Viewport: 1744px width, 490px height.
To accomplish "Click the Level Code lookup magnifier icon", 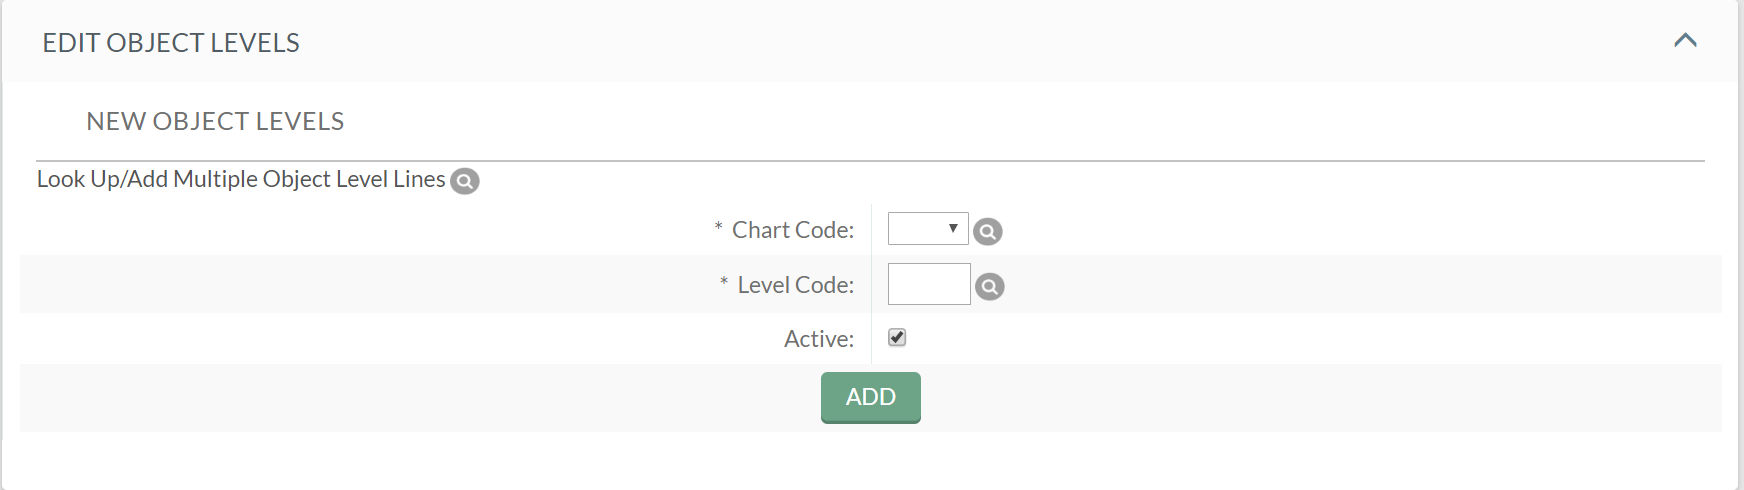I will [x=990, y=287].
